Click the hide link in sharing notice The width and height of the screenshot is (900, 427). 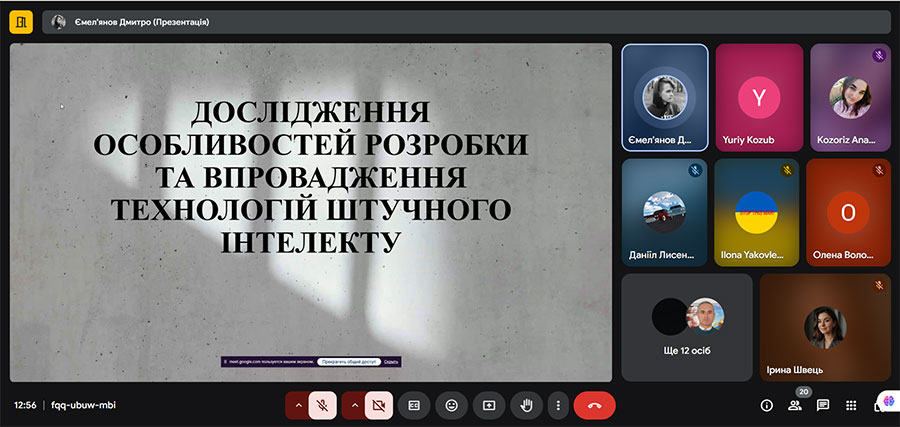tap(391, 362)
